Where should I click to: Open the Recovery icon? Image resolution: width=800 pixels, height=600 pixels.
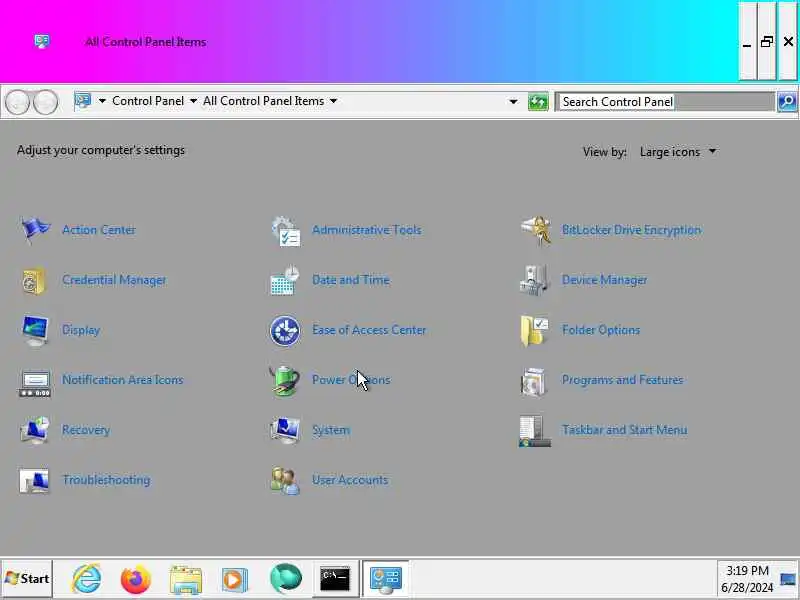35,430
